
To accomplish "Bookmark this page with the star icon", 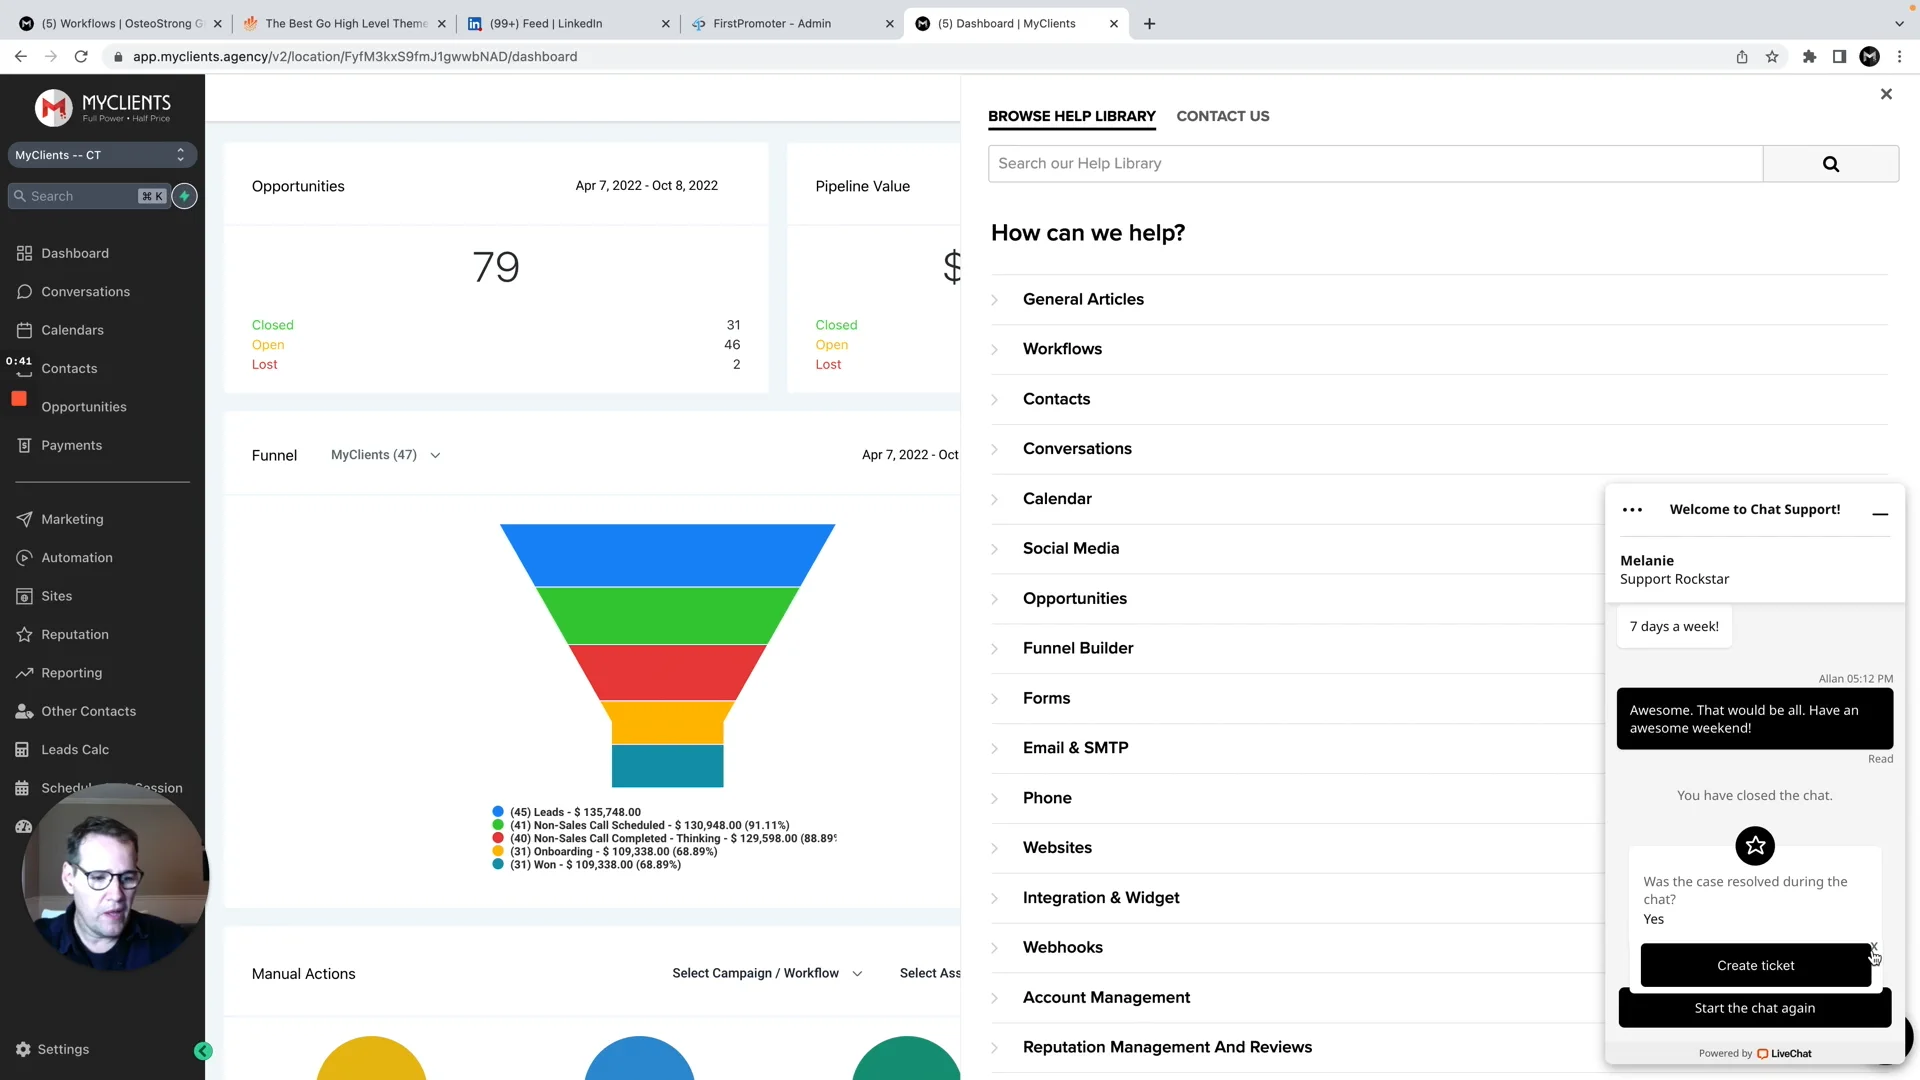I will pyautogui.click(x=1772, y=57).
